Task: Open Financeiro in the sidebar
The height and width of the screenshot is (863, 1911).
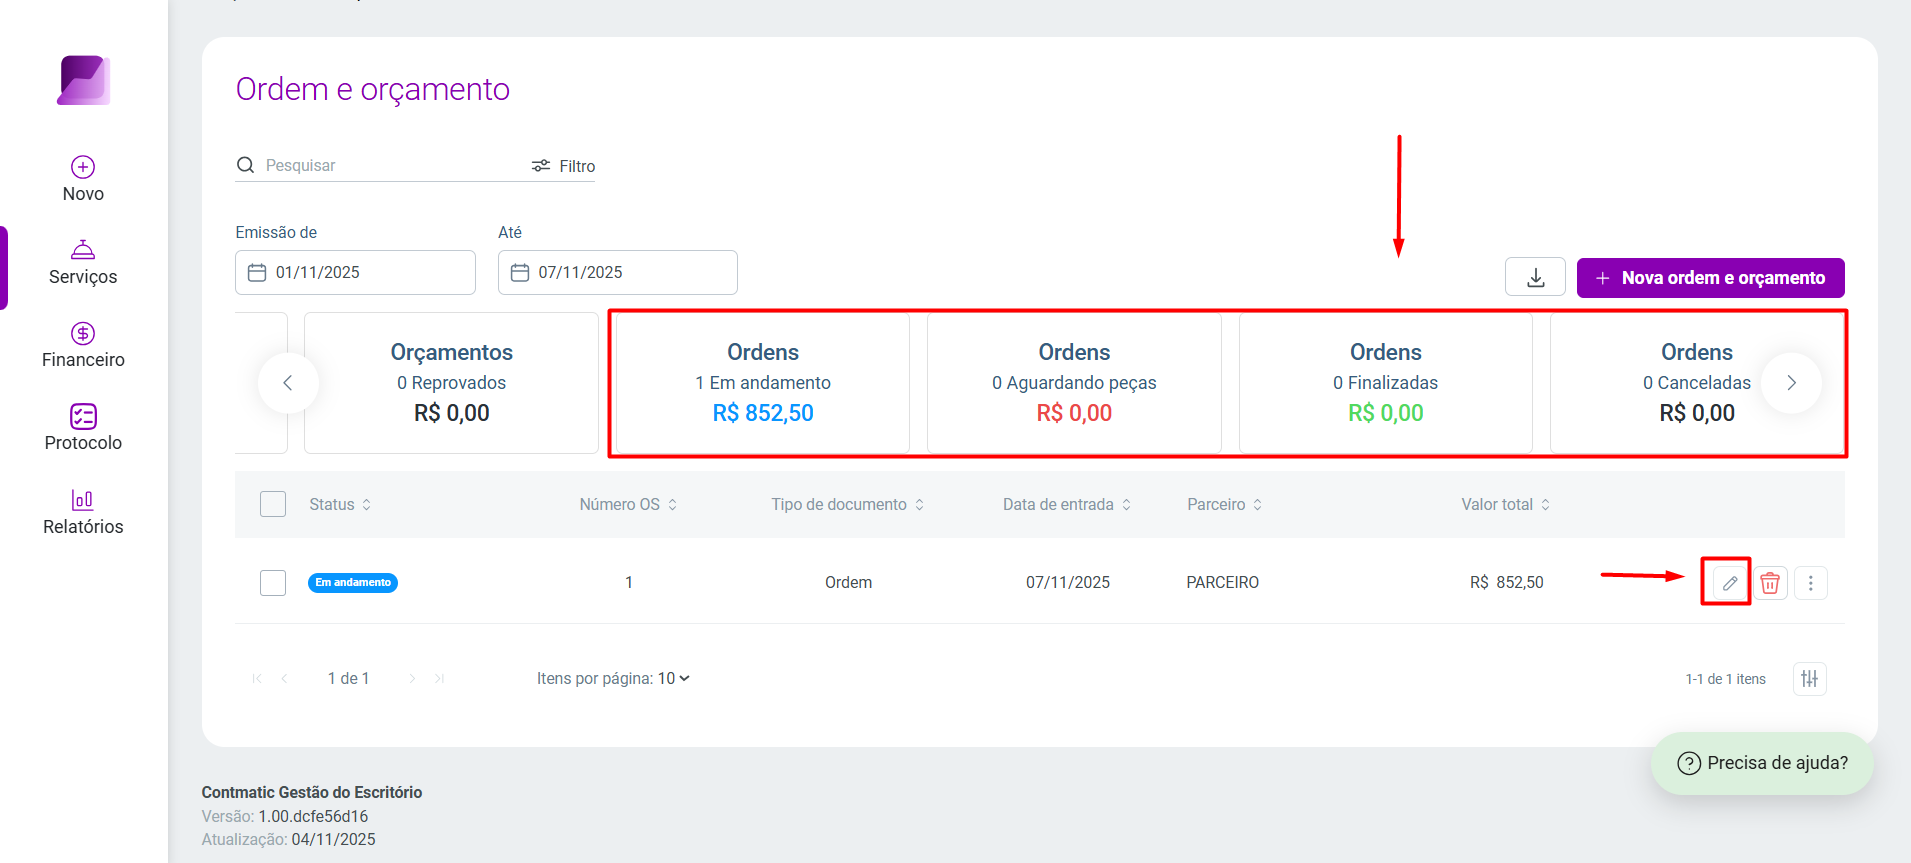Action: (83, 346)
